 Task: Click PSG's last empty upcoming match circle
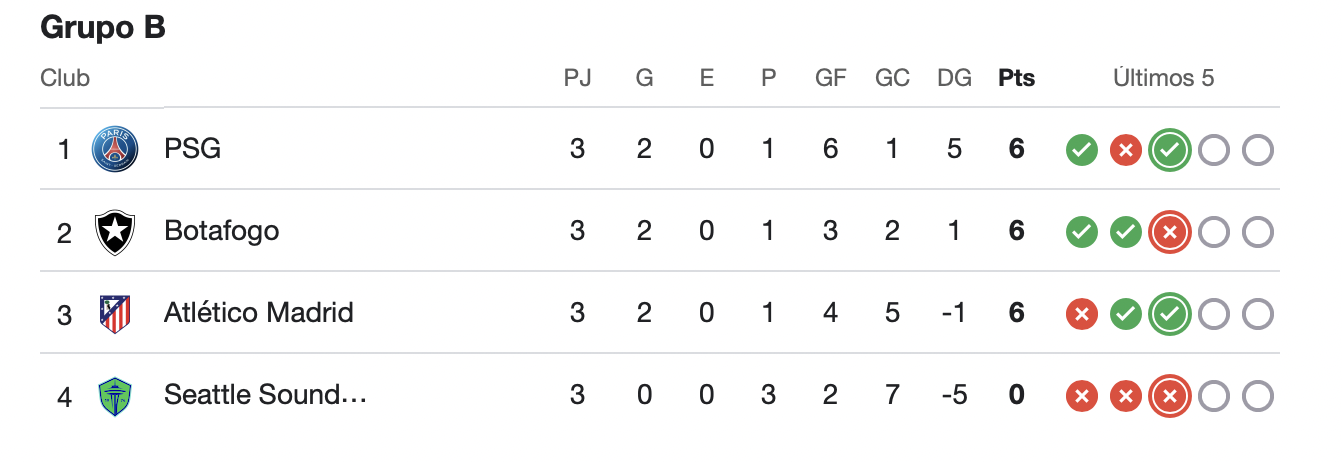coord(1257,151)
